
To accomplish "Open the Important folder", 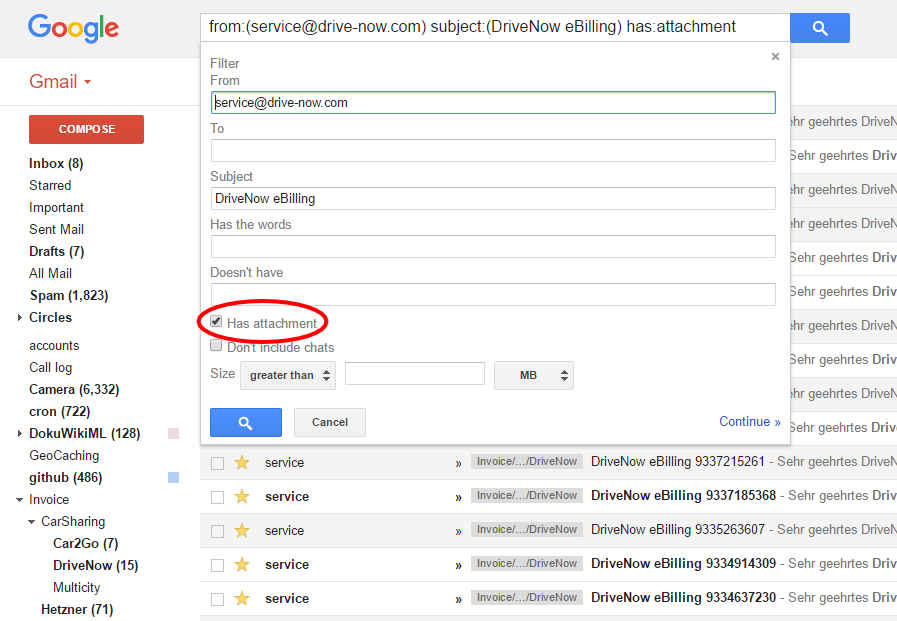I will 56,208.
